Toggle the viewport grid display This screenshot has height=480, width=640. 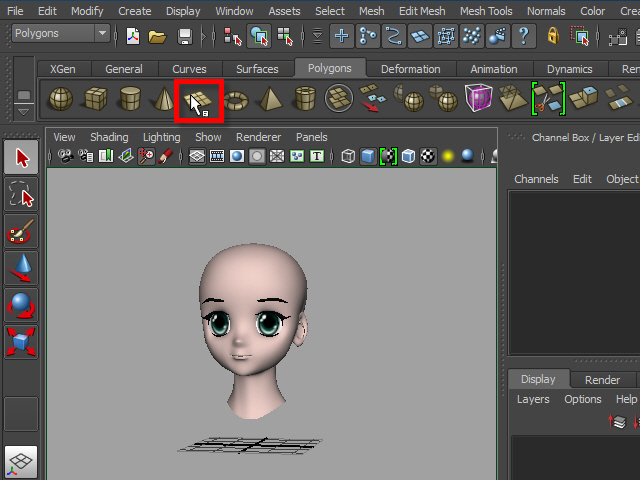pyautogui.click(x=197, y=156)
